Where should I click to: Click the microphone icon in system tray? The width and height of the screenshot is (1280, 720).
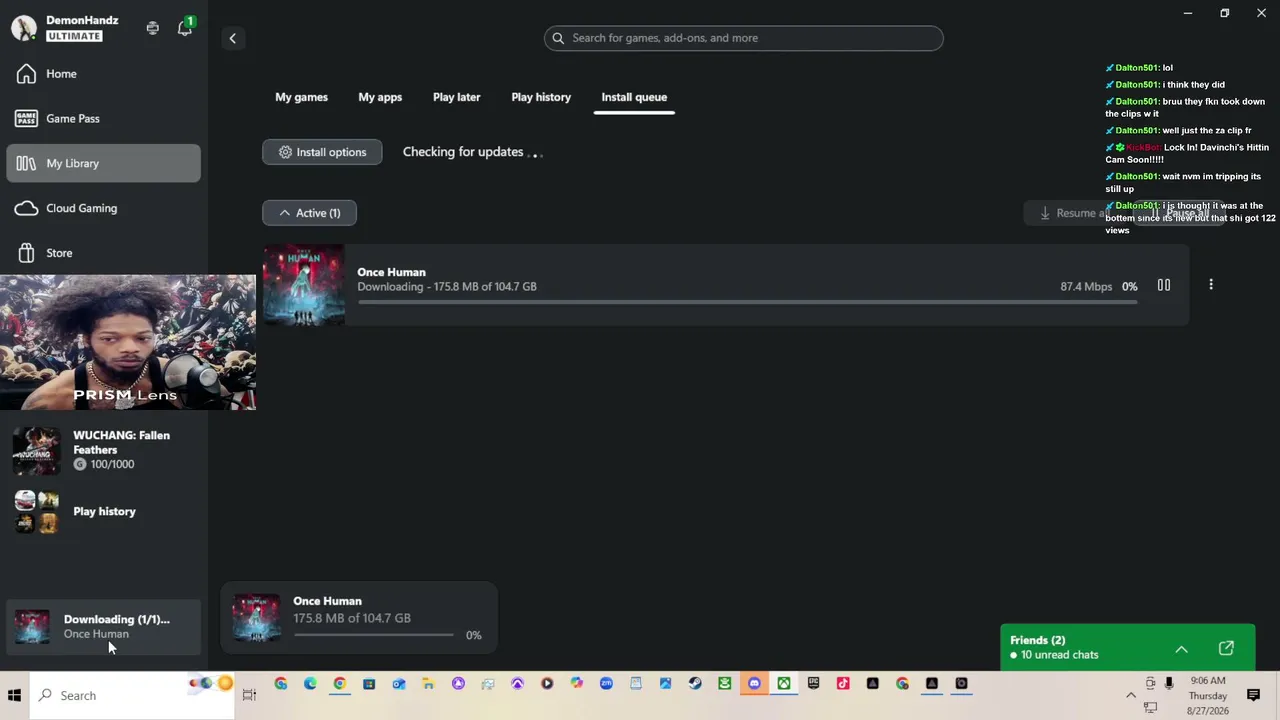coord(1169,684)
